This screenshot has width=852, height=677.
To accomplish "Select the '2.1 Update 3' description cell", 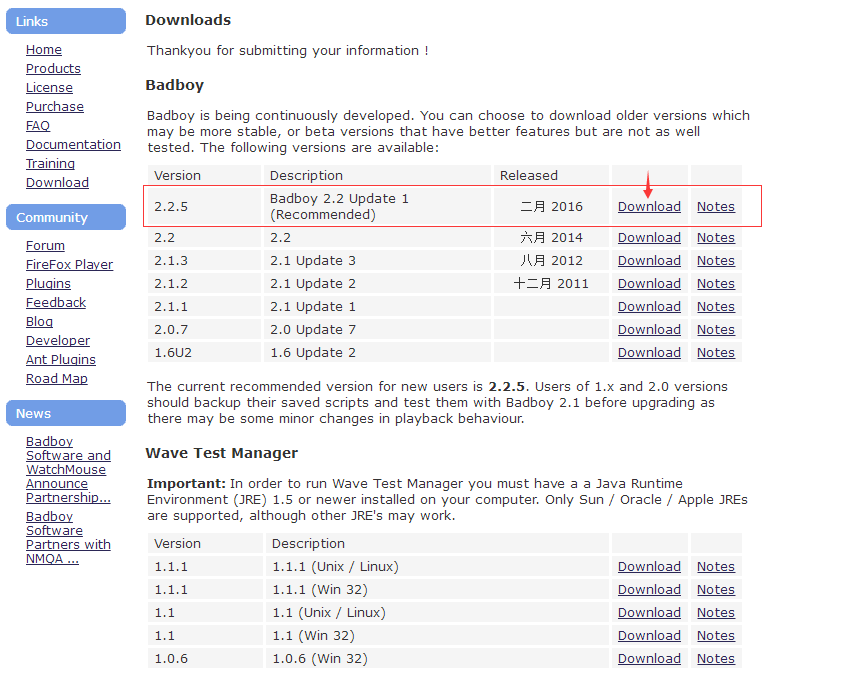I will click(x=377, y=260).
